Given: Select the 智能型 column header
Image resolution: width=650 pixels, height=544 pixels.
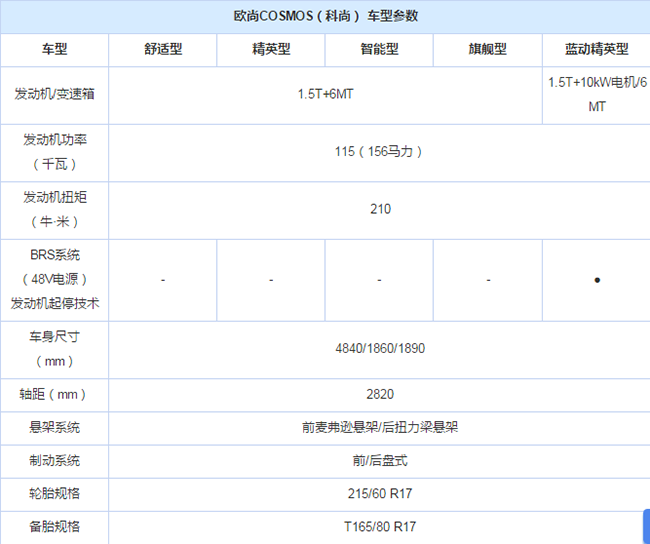Looking at the screenshot, I should [x=379, y=49].
